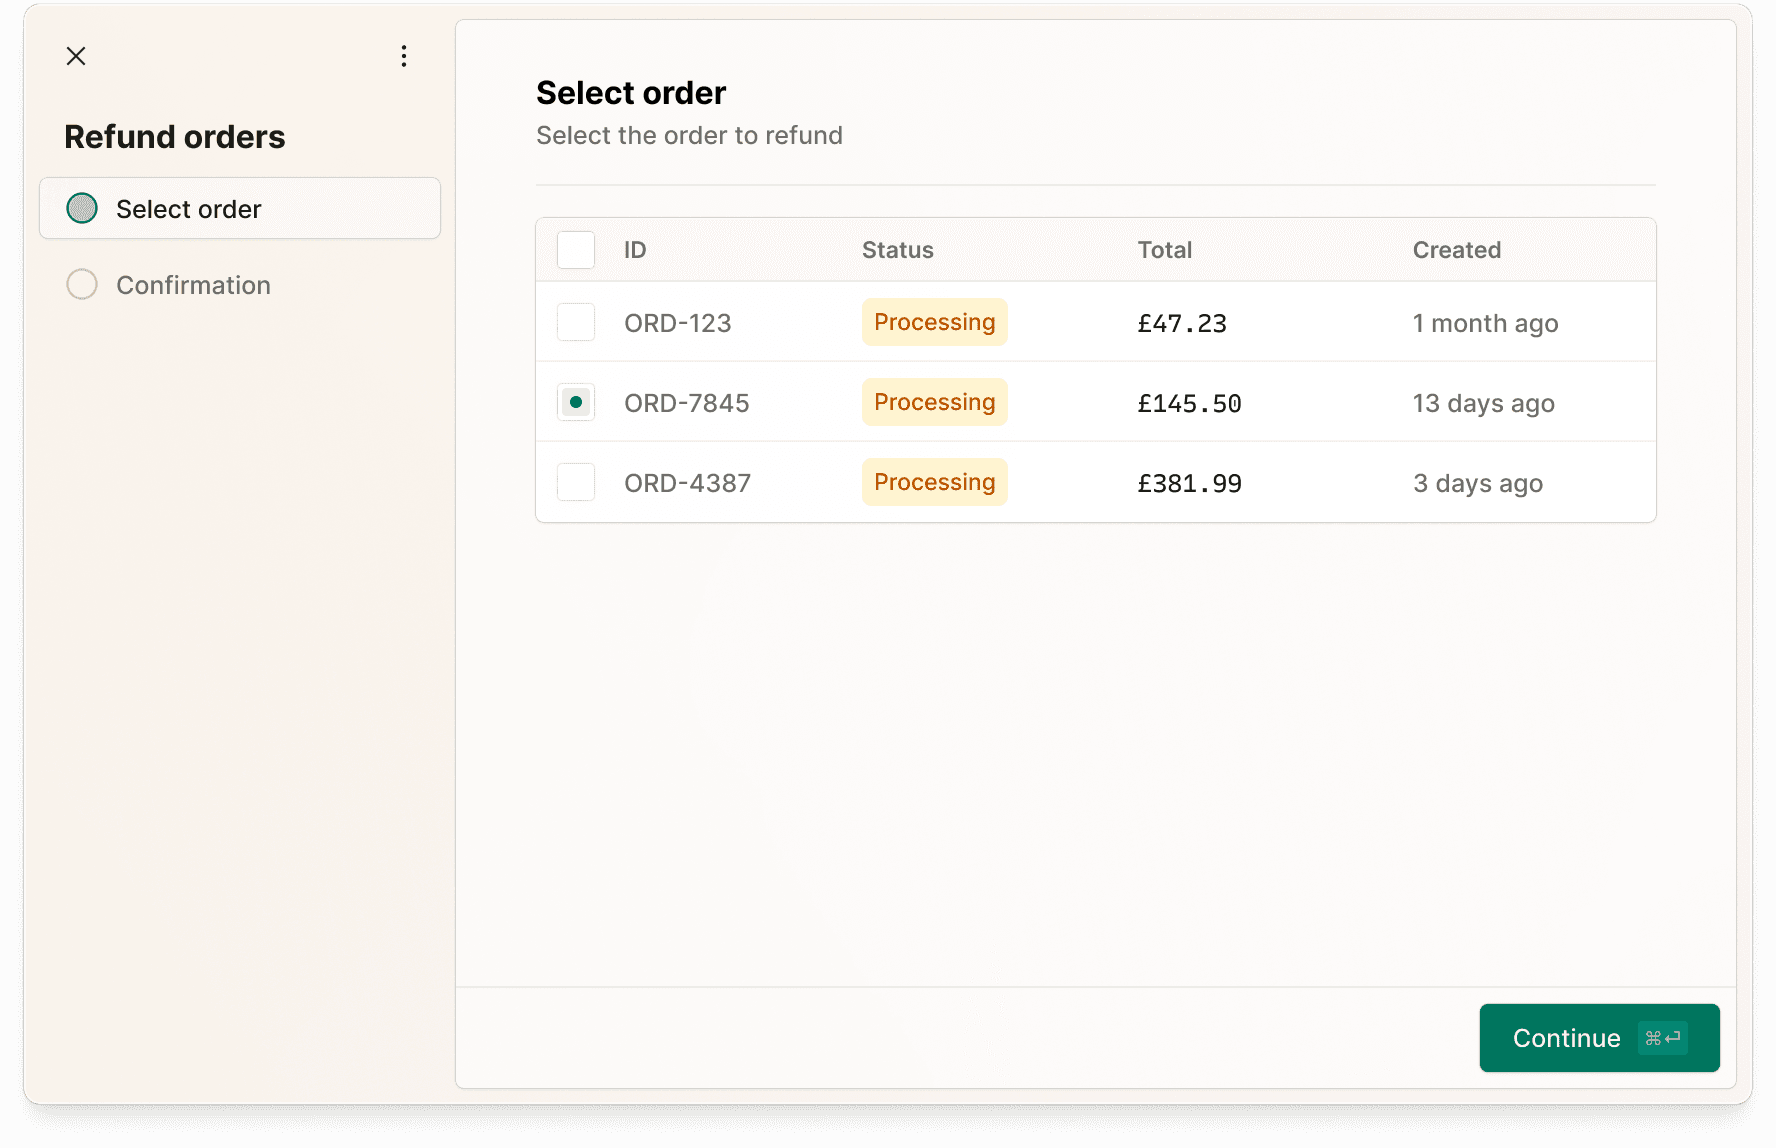This screenshot has height=1148, width=1776.
Task: Click the Processing badge for ORD-7845
Action: pos(935,402)
